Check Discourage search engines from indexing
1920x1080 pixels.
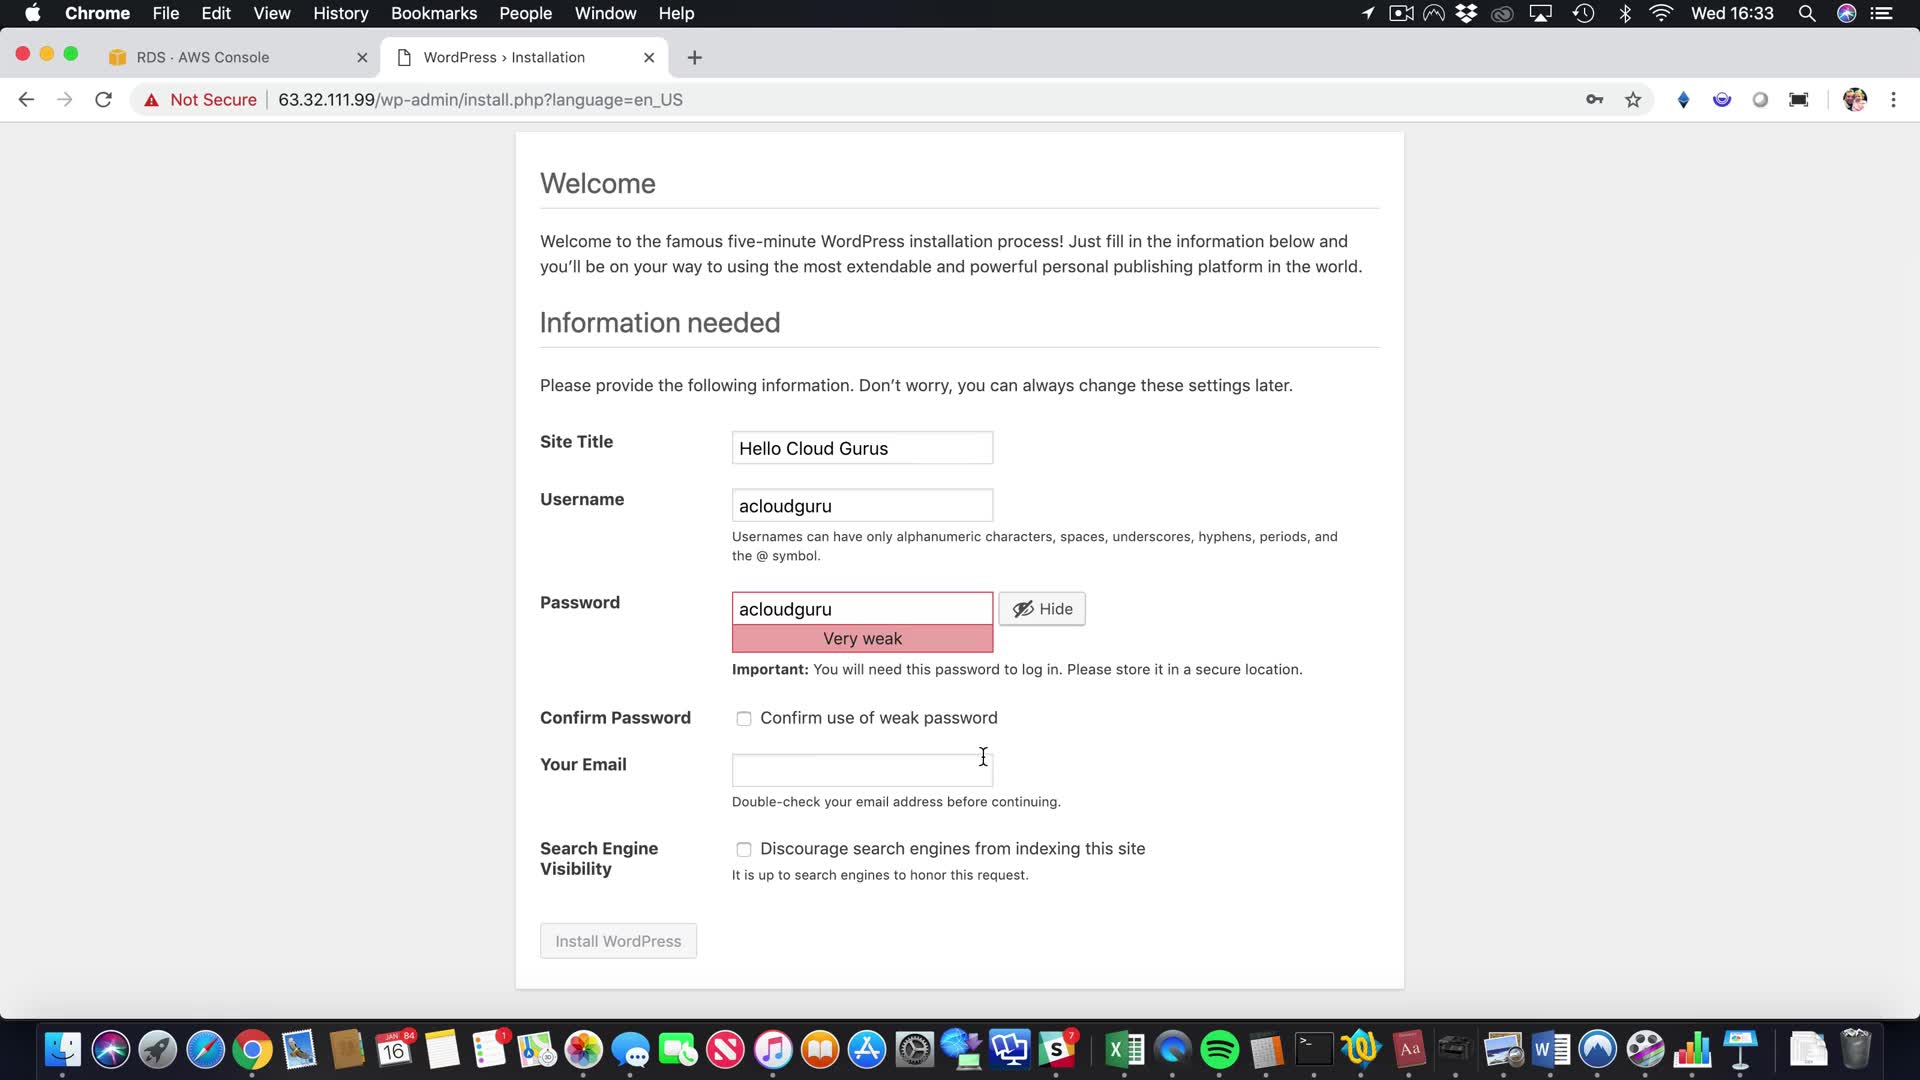pyautogui.click(x=744, y=850)
